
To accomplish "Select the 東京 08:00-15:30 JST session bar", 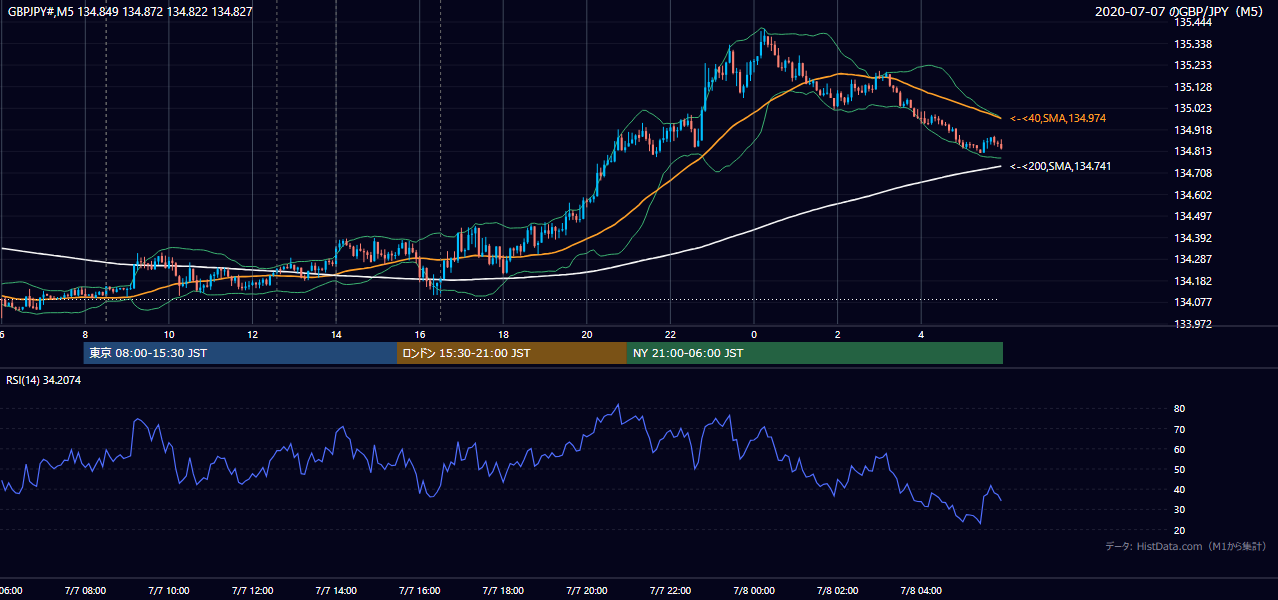I will (240, 353).
